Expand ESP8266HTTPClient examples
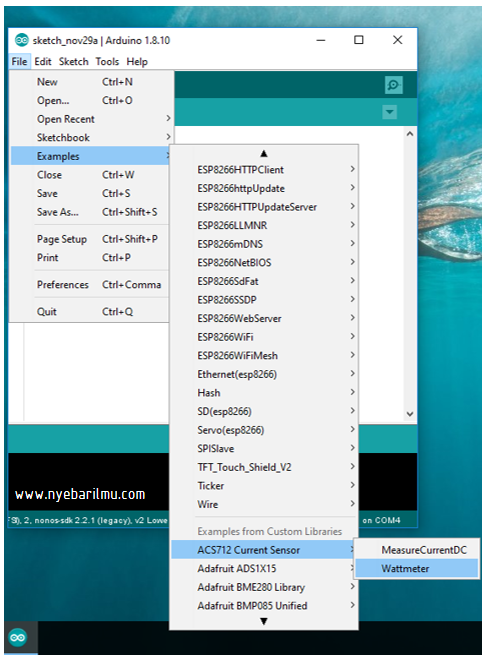This screenshot has width=486, height=658. (264, 170)
